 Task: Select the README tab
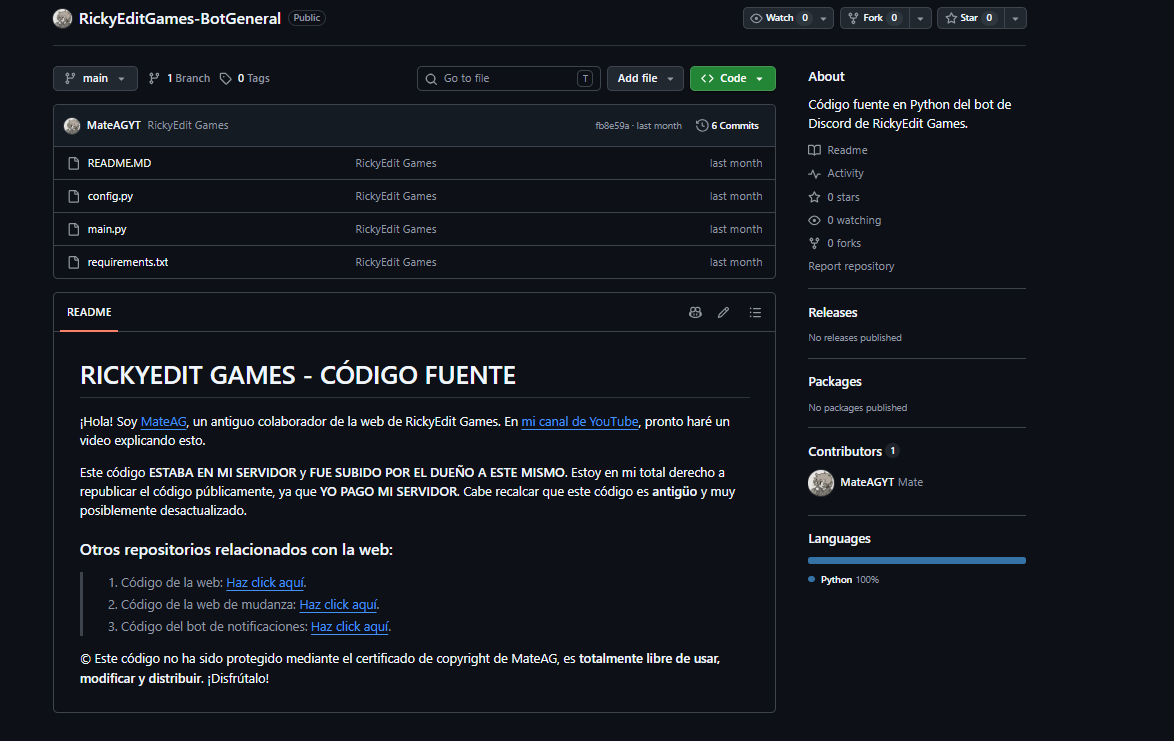(89, 312)
